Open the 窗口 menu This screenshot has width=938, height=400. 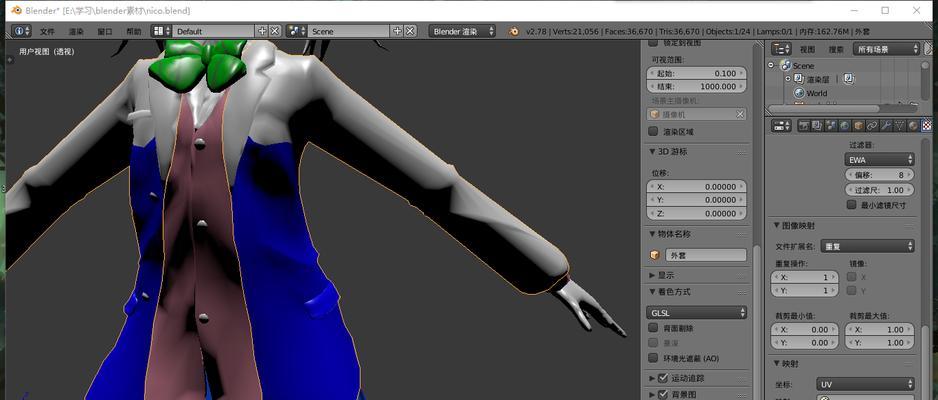point(105,31)
